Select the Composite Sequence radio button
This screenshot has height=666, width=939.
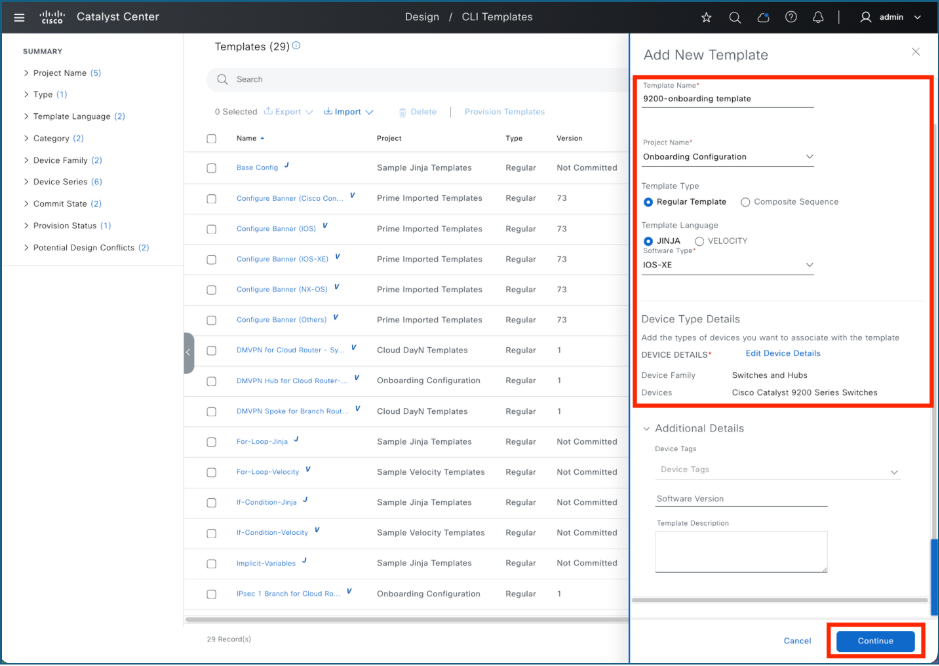[x=745, y=202]
